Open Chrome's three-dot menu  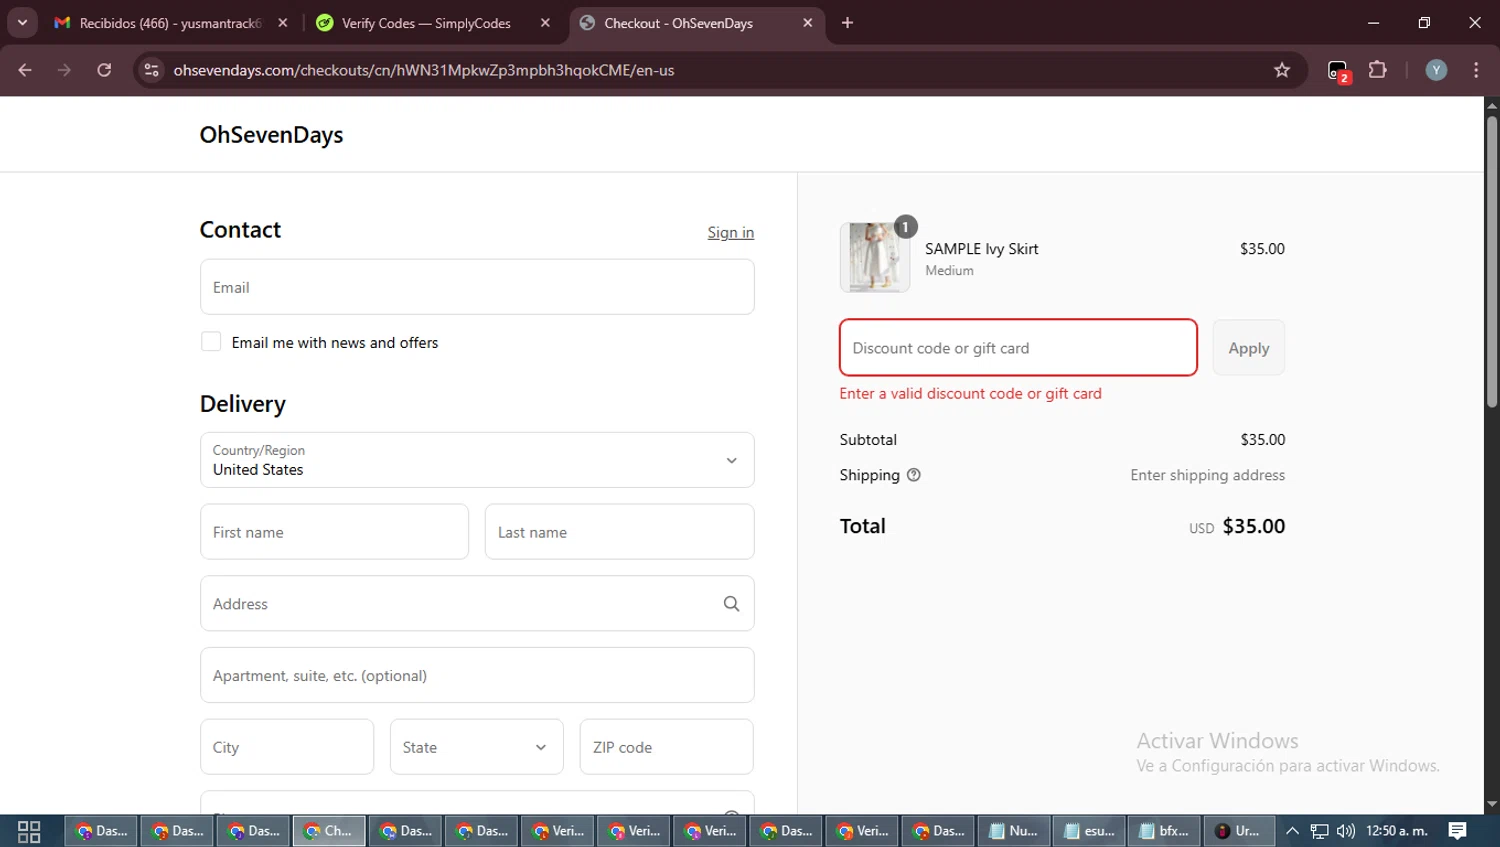pyautogui.click(x=1476, y=70)
